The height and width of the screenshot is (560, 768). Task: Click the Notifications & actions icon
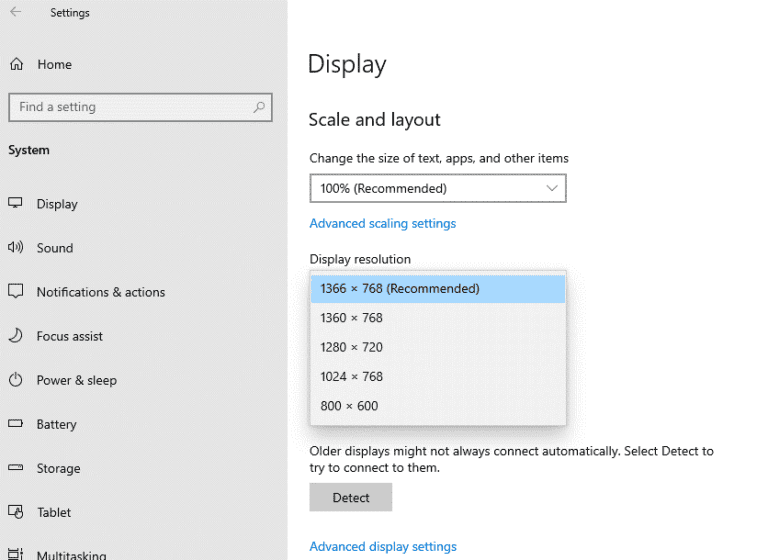16,292
